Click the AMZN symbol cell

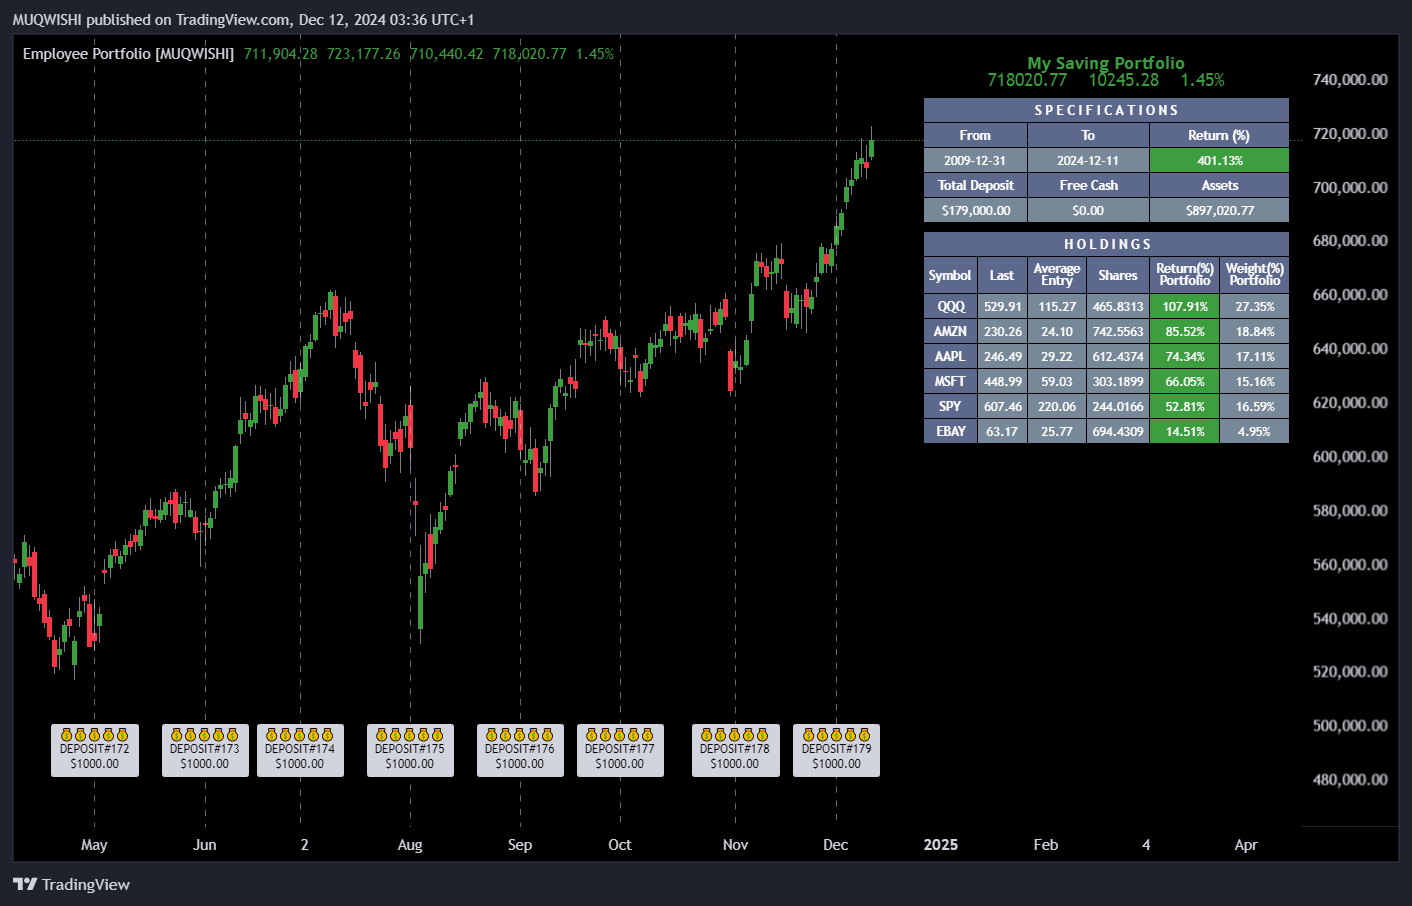[950, 331]
